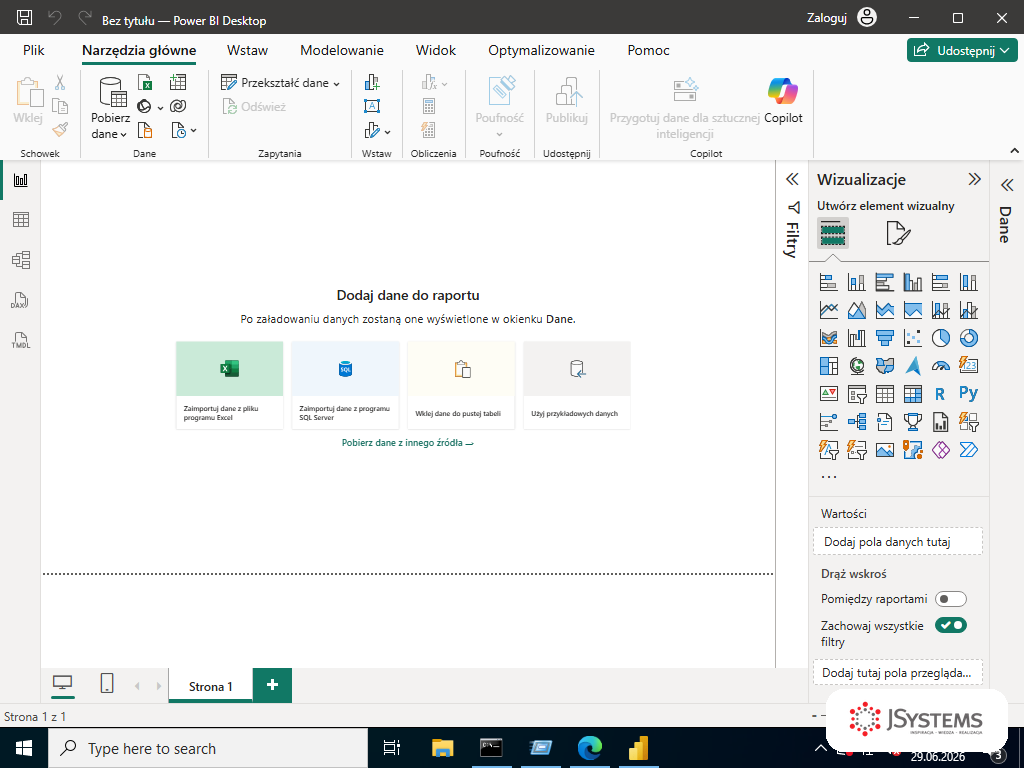Click the Zaimportuj dane z programu SQL Server card
Image resolution: width=1024 pixels, height=768 pixels.
click(345, 385)
